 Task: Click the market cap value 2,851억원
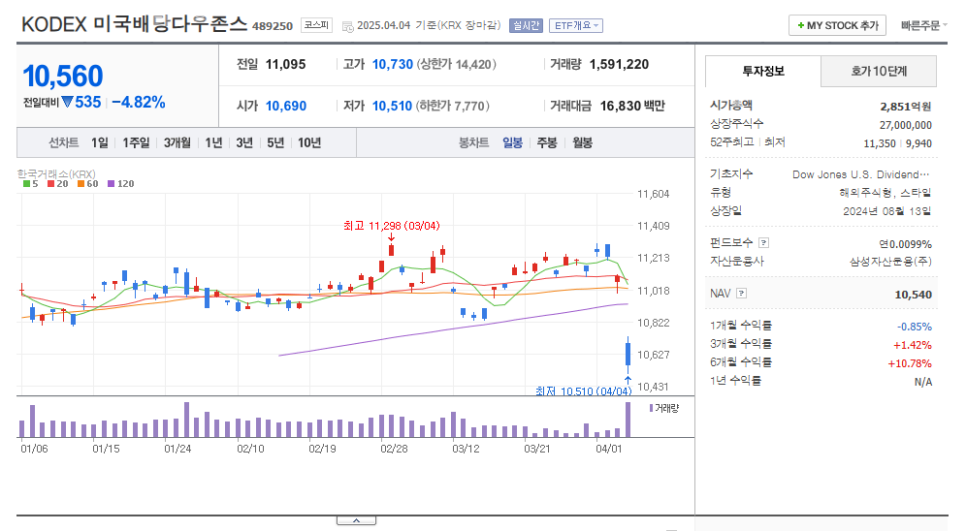[905, 107]
